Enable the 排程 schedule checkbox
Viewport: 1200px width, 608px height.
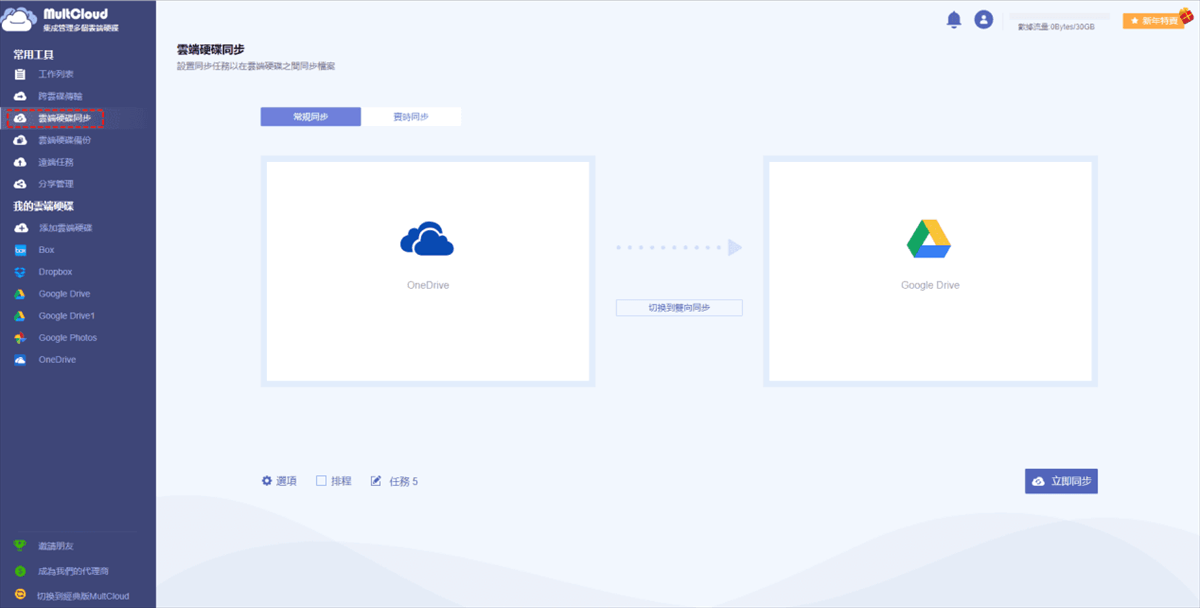321,481
